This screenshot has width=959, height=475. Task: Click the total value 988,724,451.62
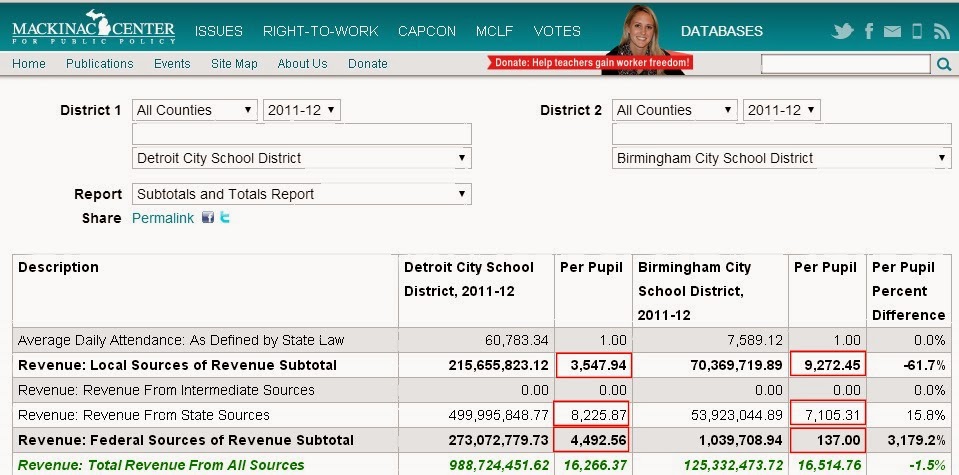pos(498,465)
